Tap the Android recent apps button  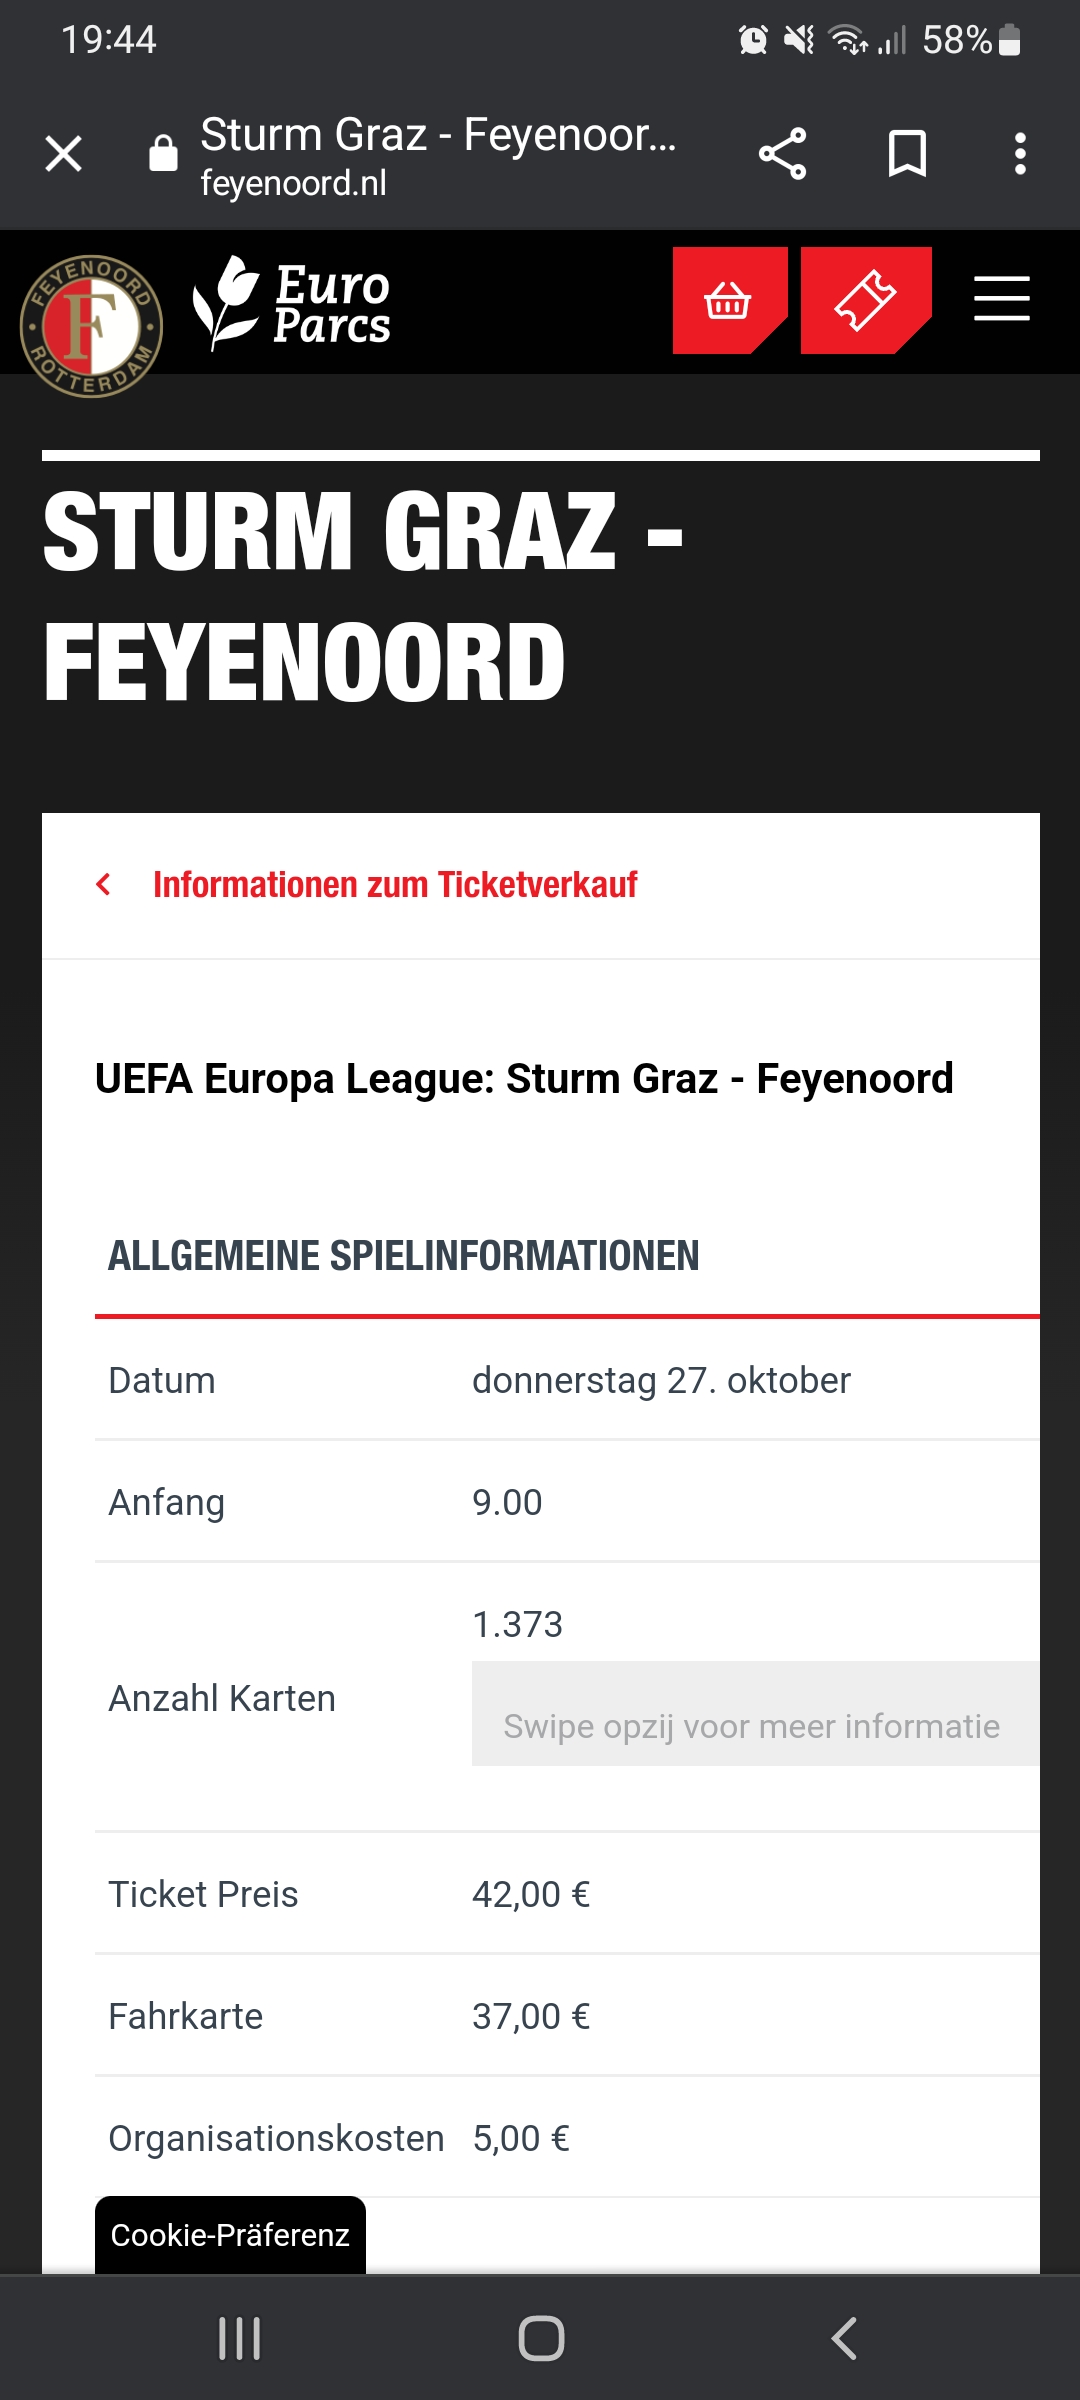240,2339
